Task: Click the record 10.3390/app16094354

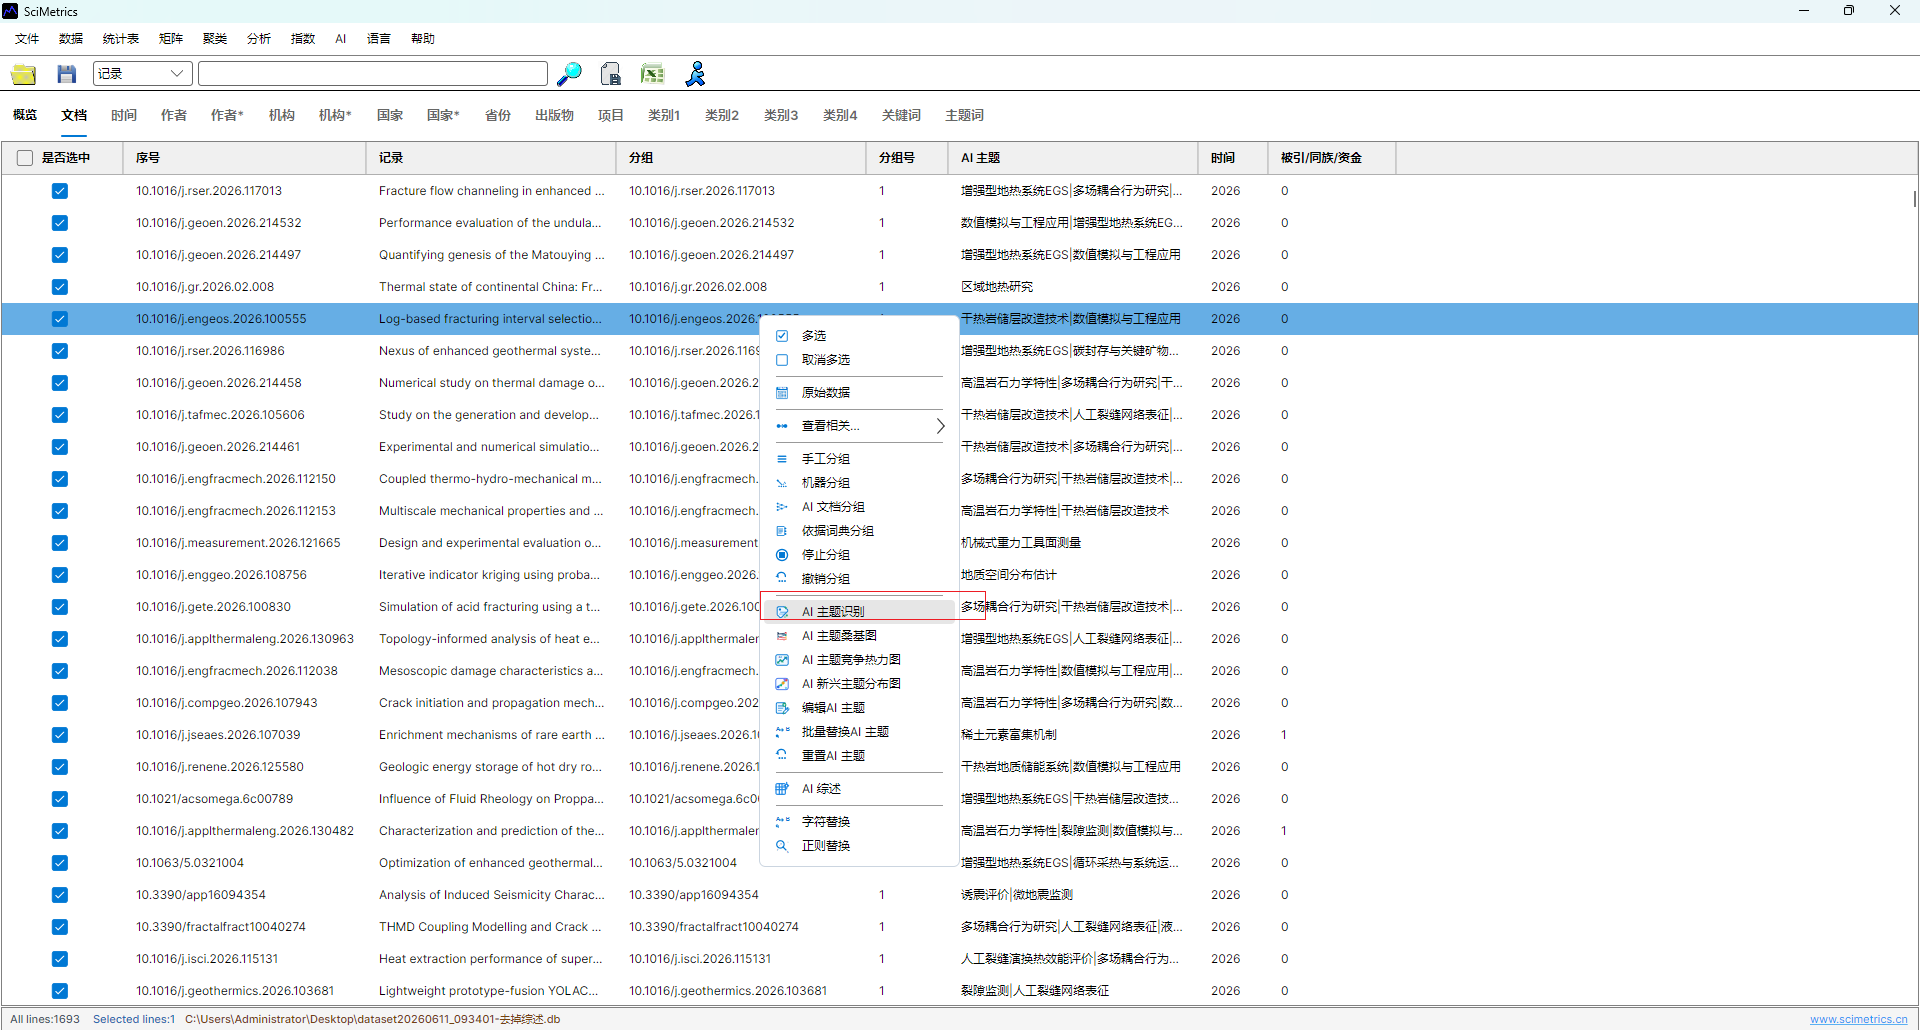Action: pos(201,895)
